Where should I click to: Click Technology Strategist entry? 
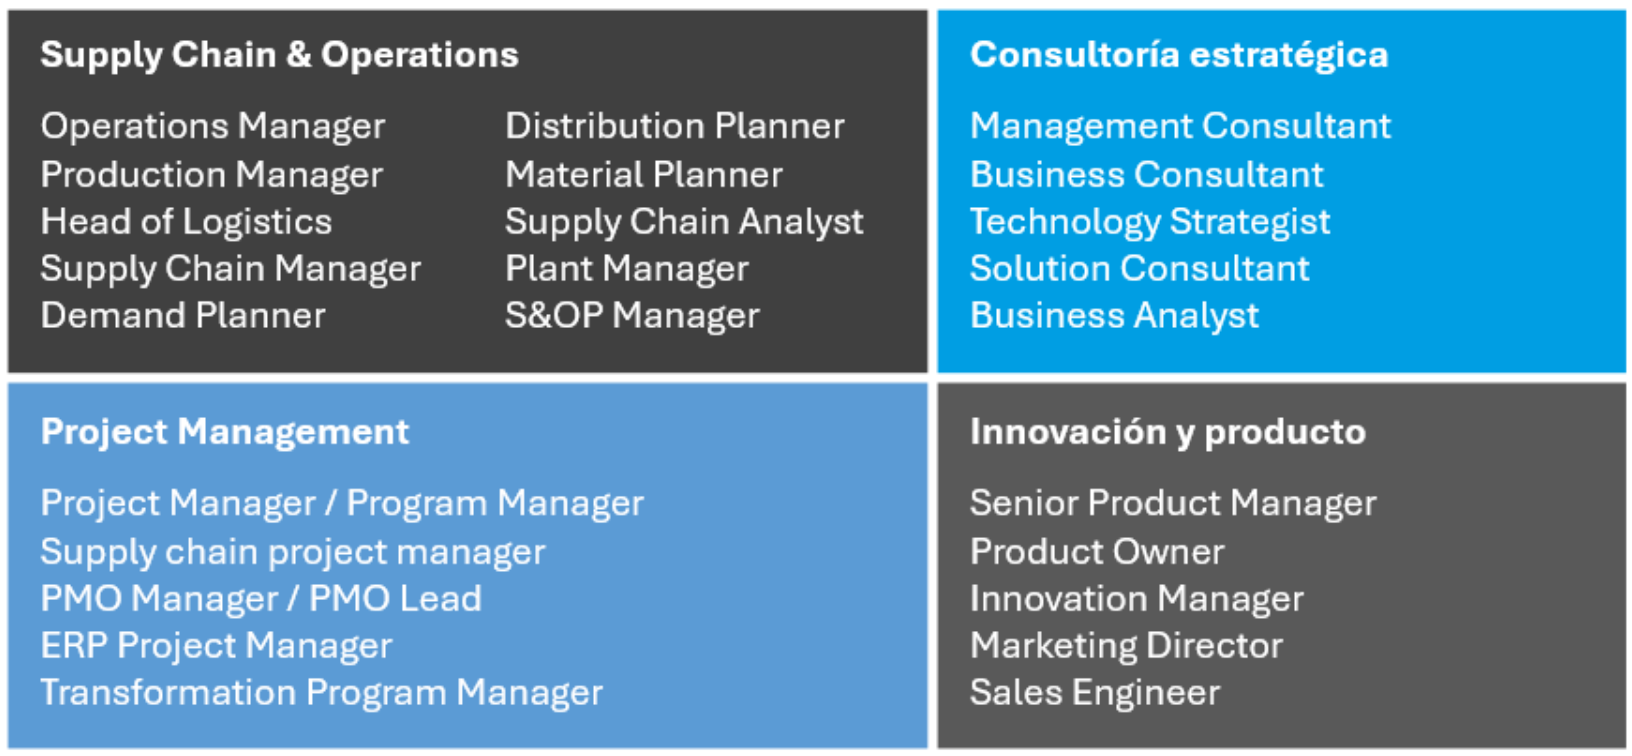pyautogui.click(x=1150, y=222)
